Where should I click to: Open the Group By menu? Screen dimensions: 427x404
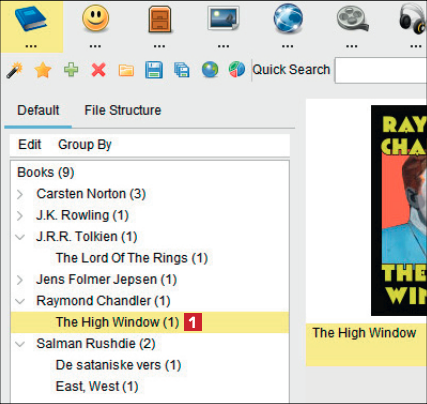(85, 145)
